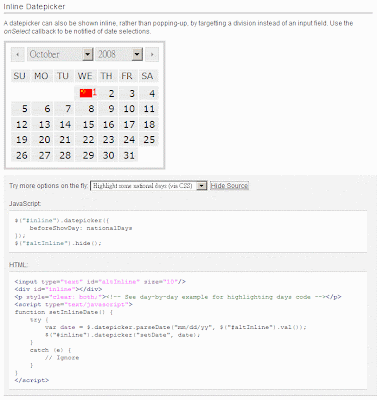Image resolution: width=377 pixels, height=400 pixels.
Task: Select day 21 in calendar
Action: click(64, 140)
